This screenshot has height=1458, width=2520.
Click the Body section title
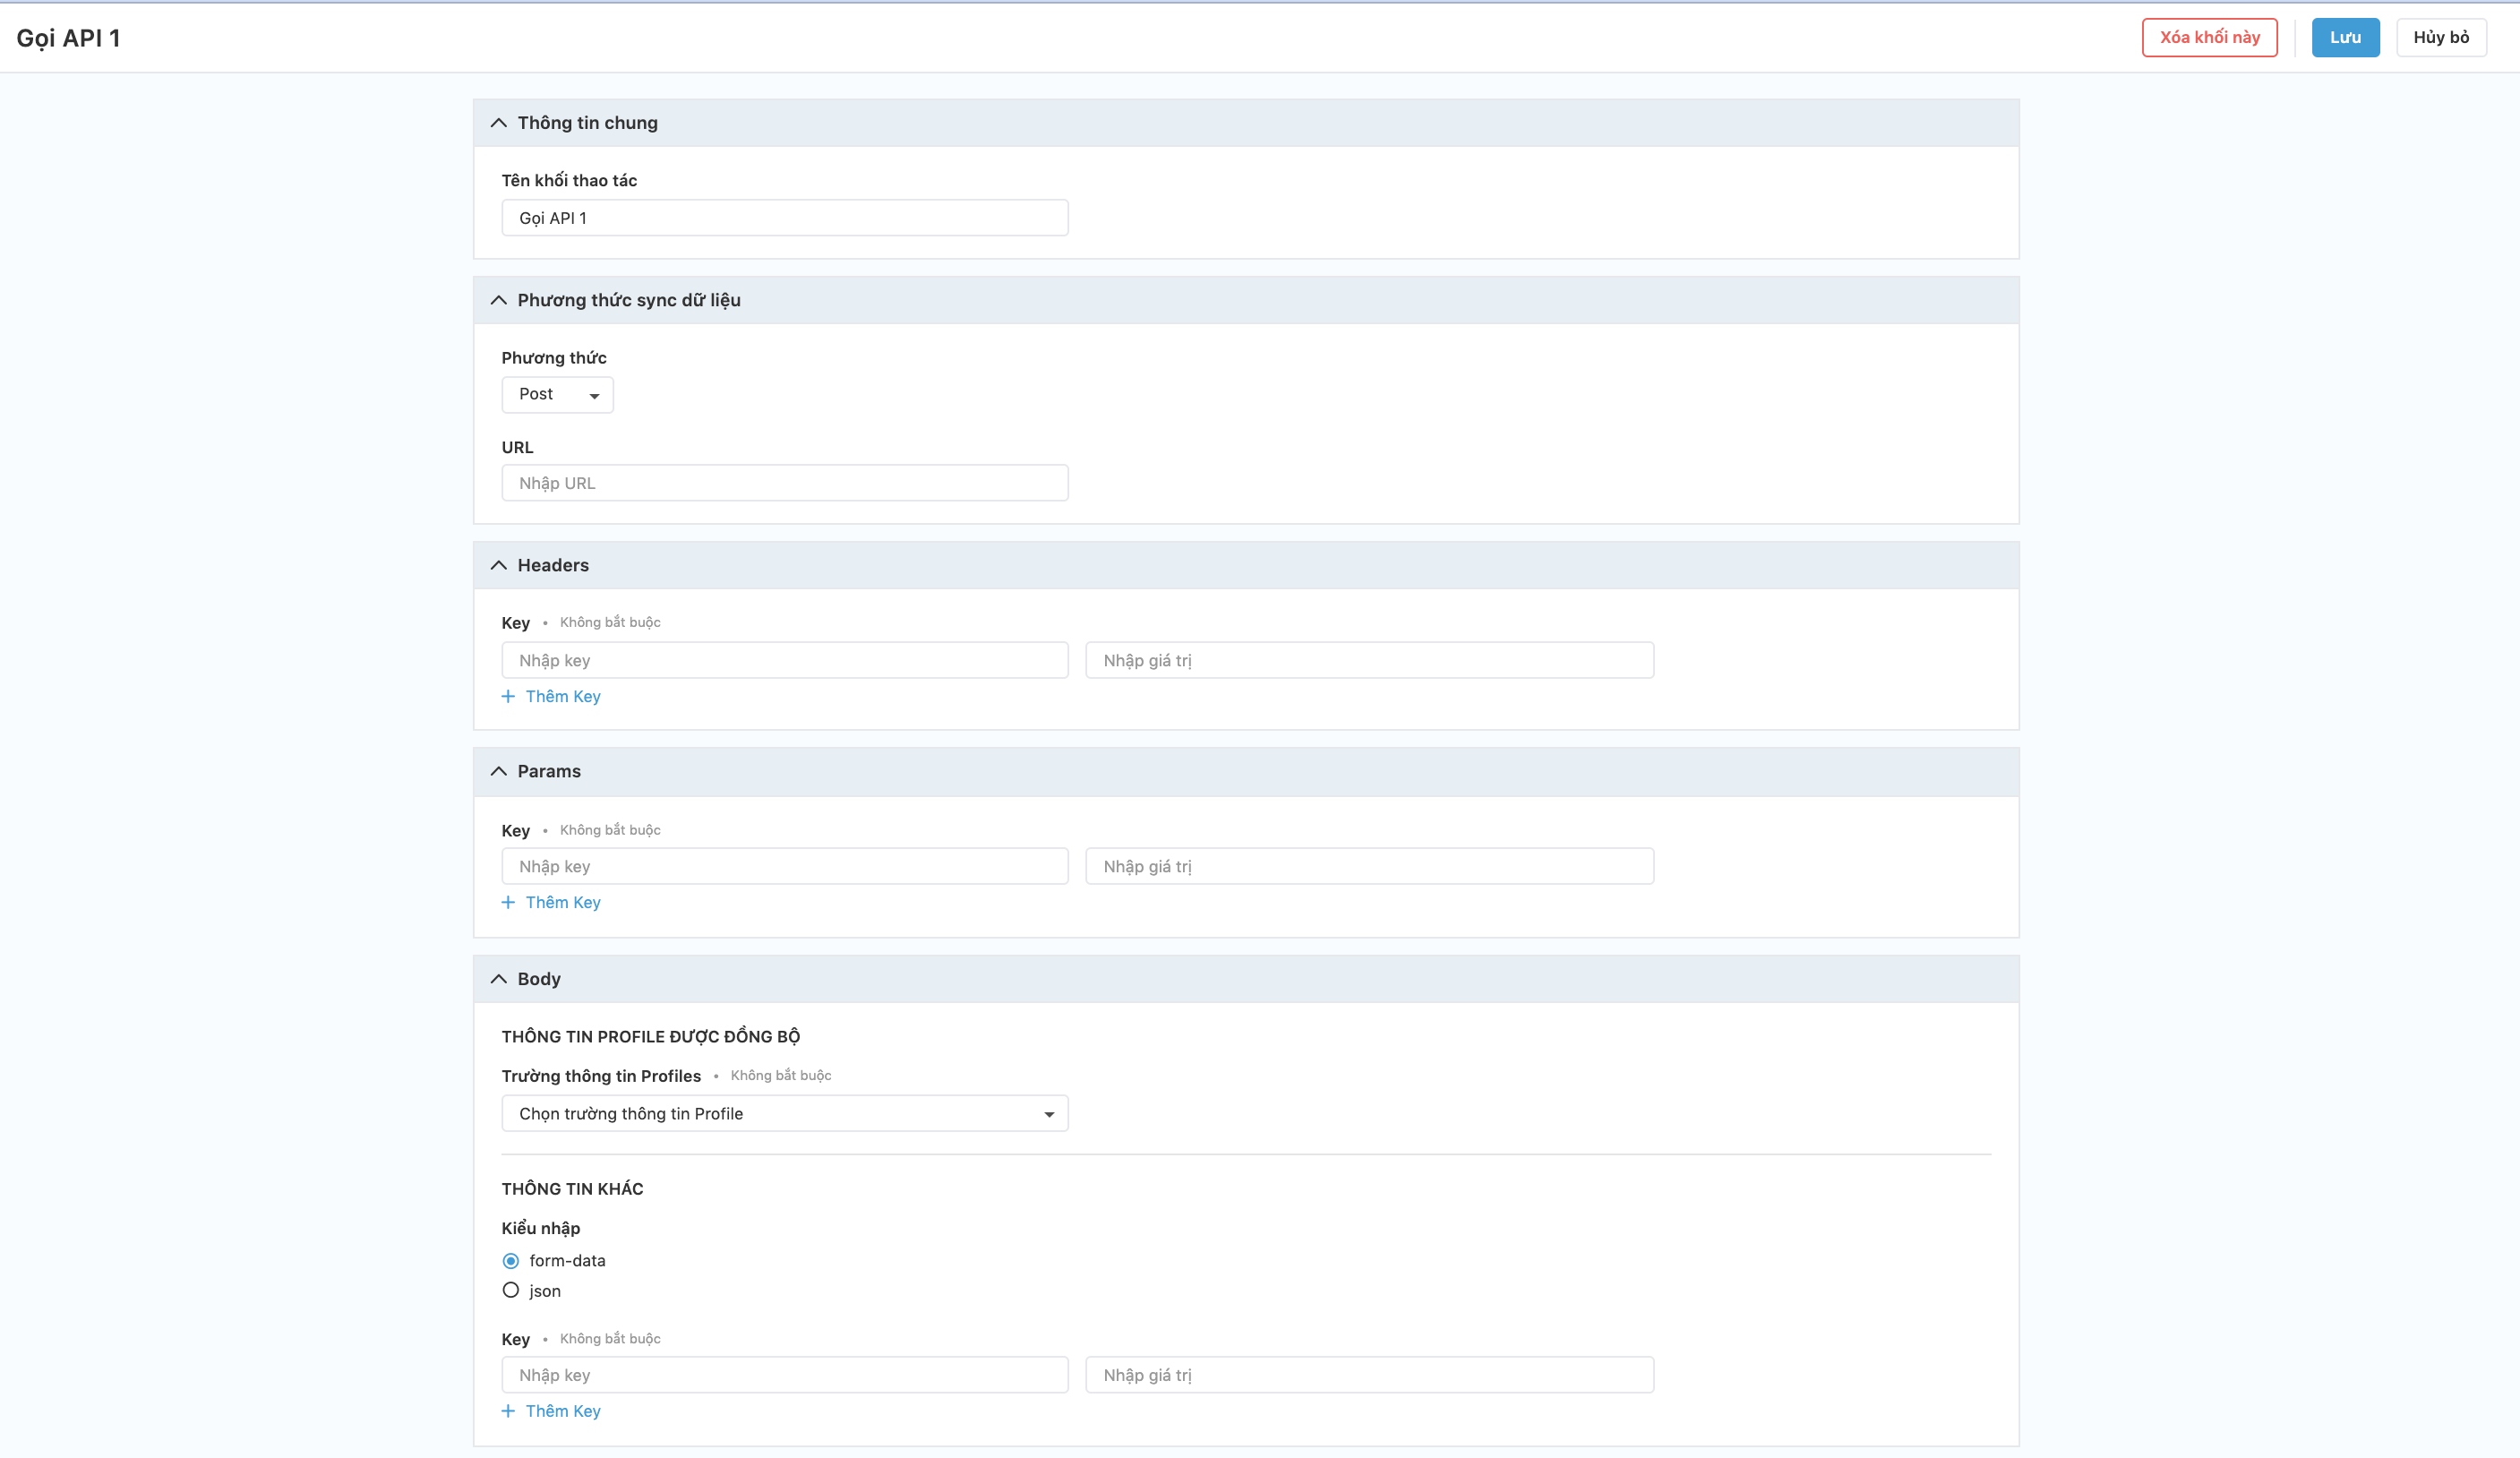pos(539,979)
